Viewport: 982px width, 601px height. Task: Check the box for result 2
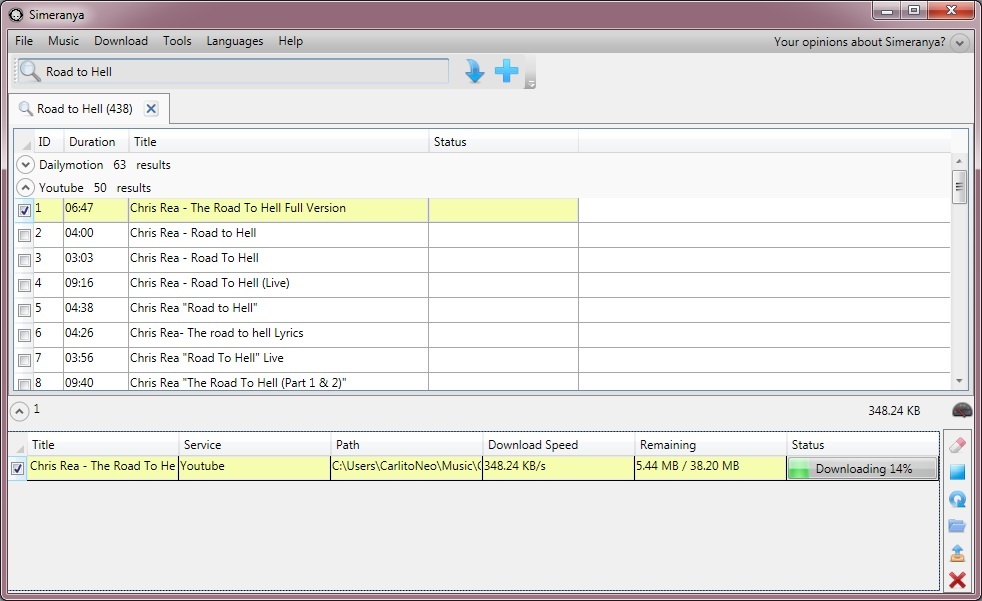(x=24, y=235)
